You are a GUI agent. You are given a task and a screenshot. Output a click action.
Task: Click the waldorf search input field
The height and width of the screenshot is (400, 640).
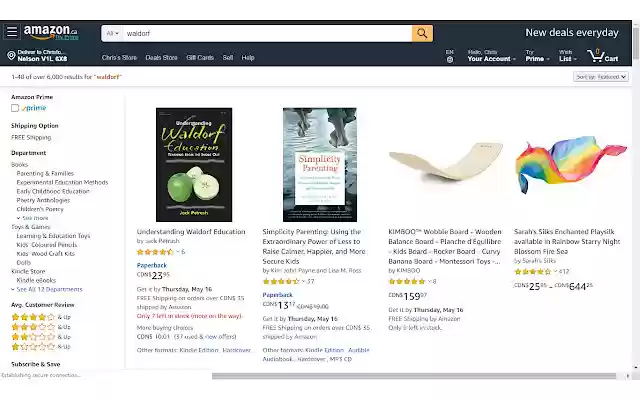point(267,33)
